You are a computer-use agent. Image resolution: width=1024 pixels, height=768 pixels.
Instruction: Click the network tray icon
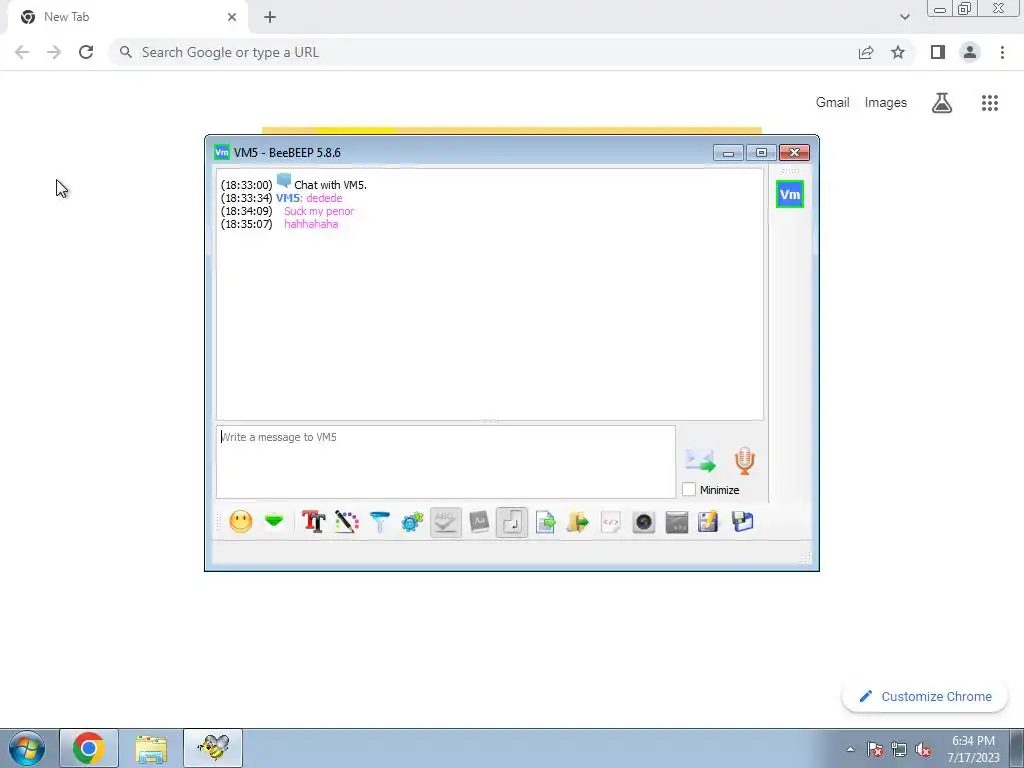[899, 749]
